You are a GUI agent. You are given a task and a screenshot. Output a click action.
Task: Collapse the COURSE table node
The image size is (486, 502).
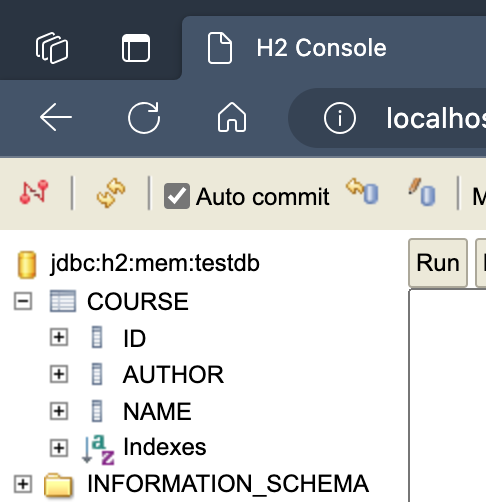click(23, 301)
